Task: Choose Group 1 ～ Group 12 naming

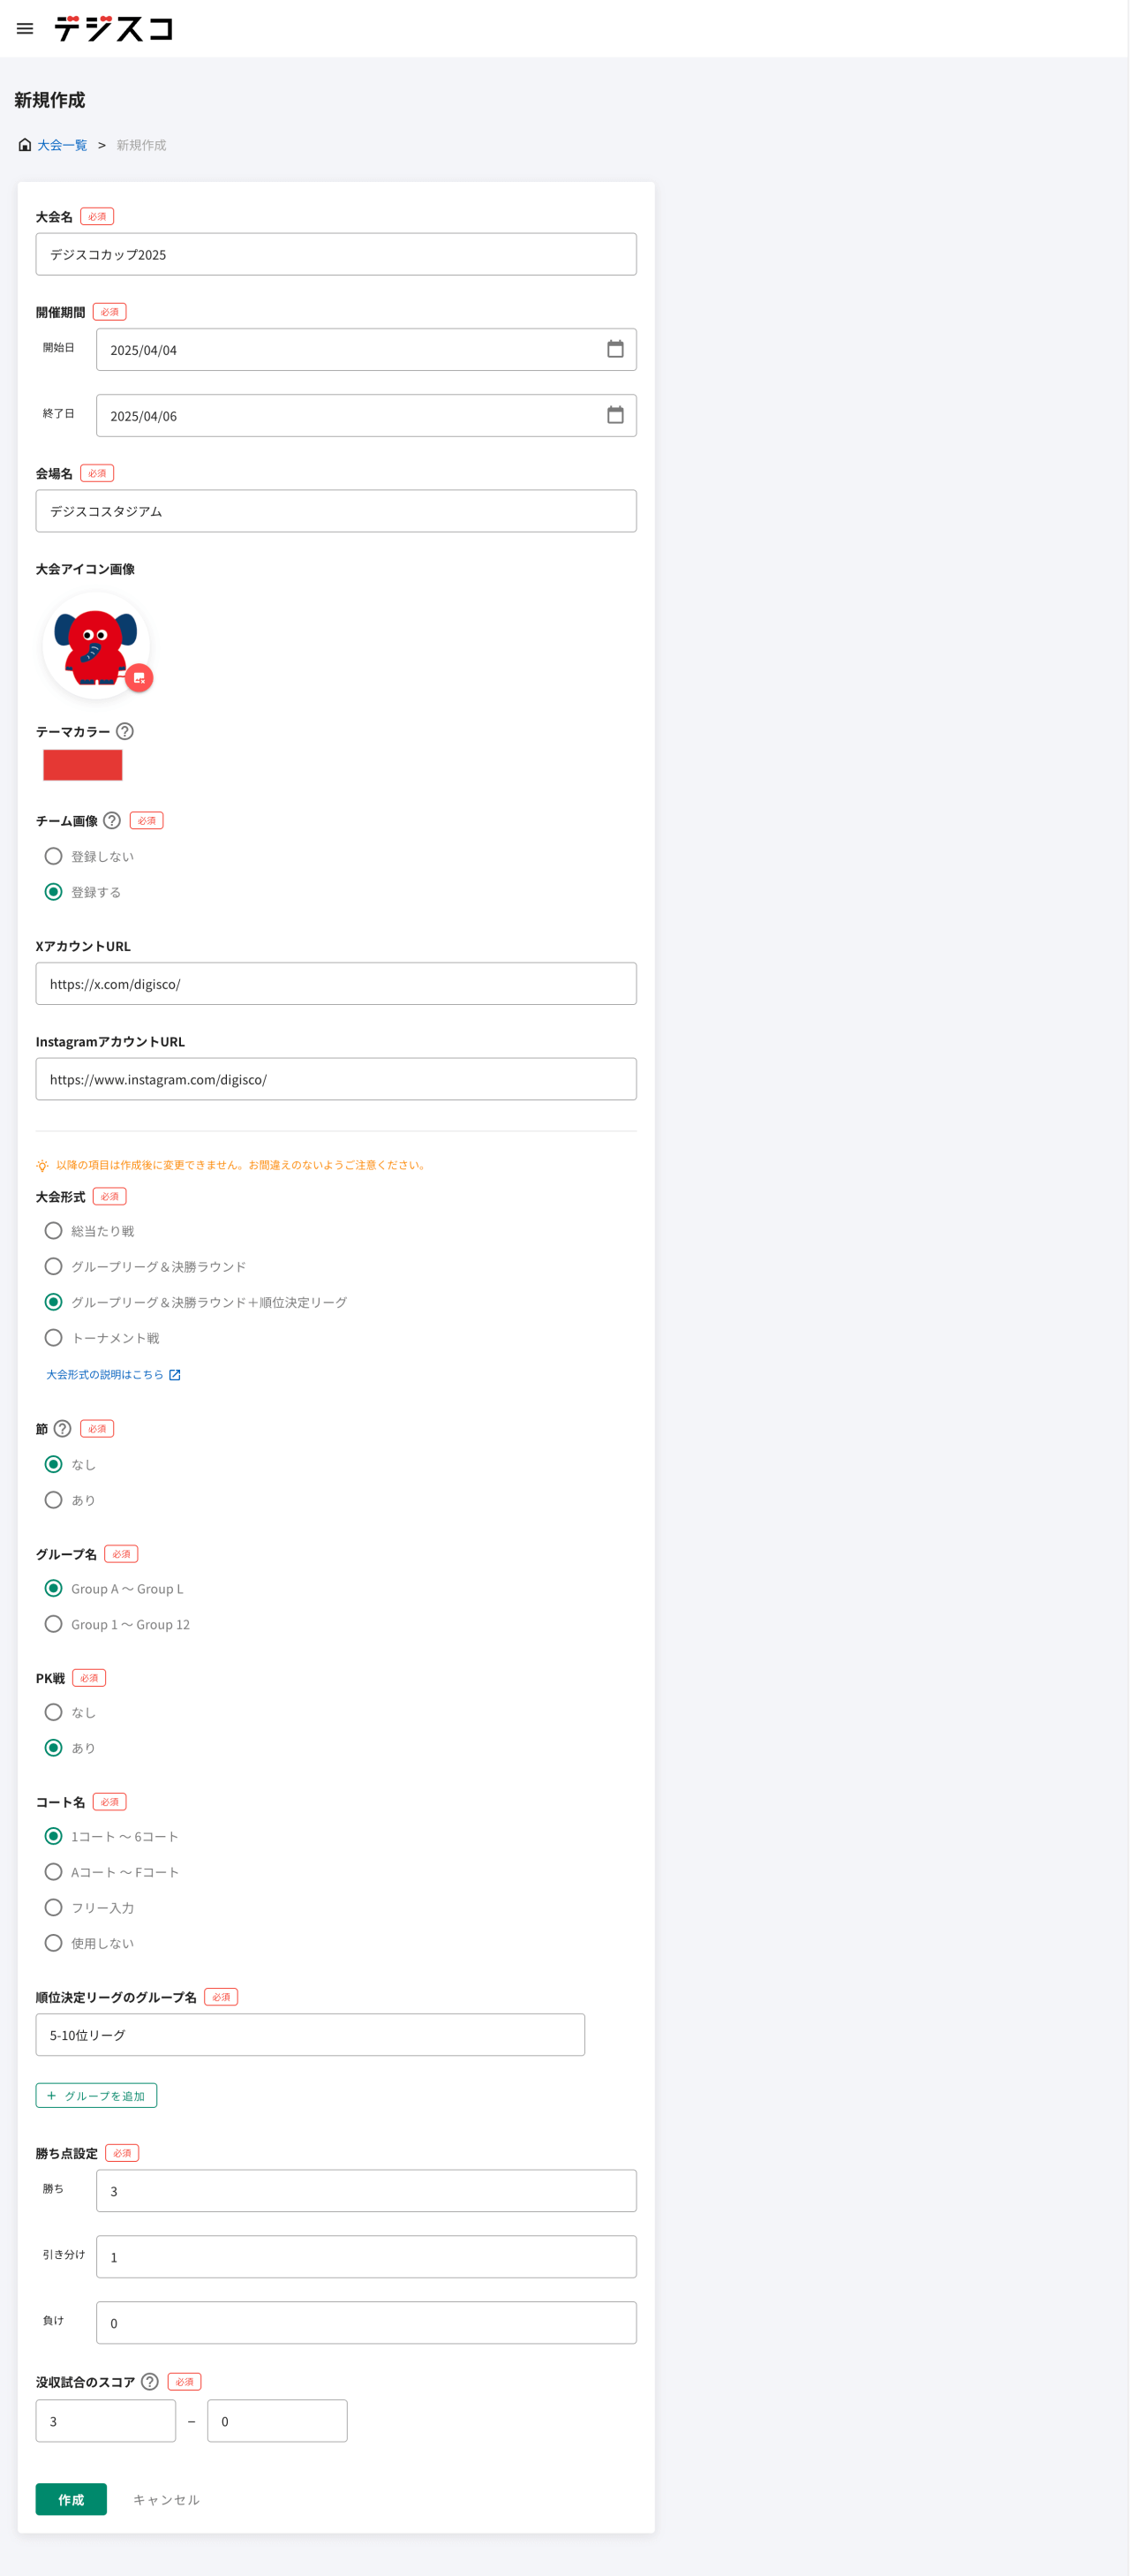Action: (54, 1624)
